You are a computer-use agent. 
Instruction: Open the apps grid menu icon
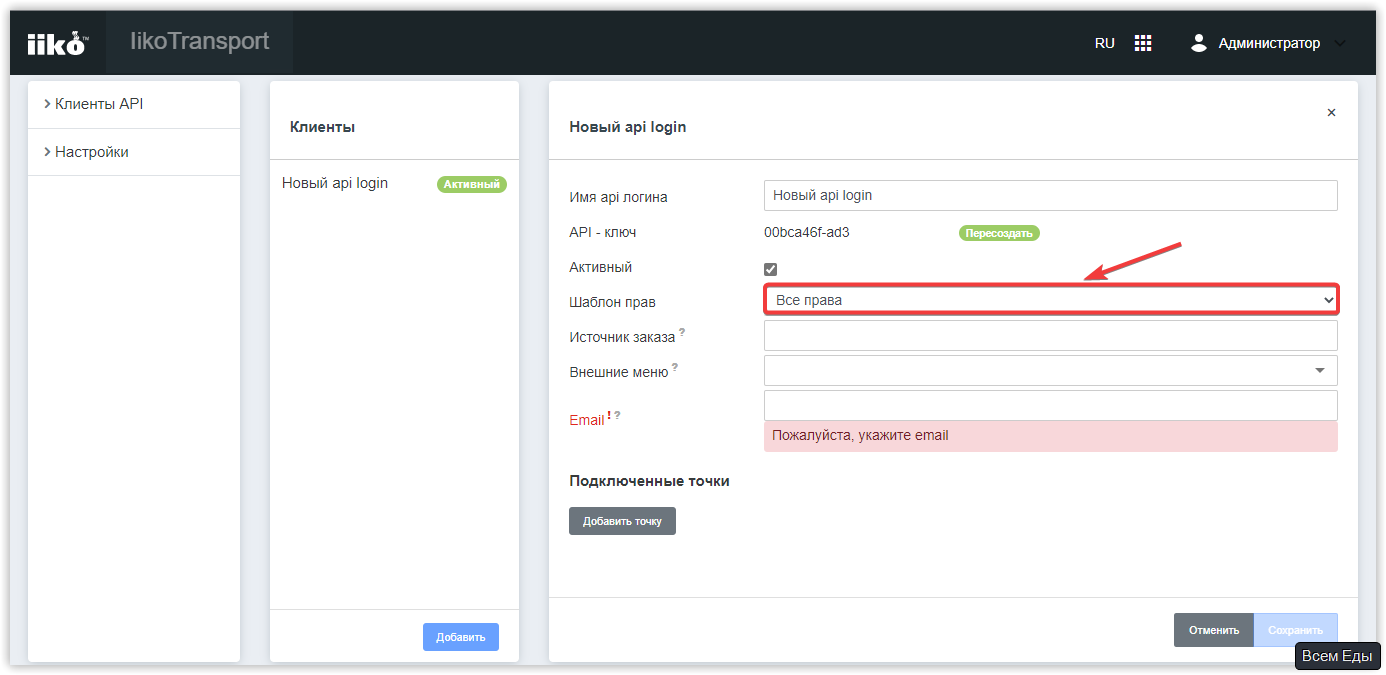(1143, 43)
